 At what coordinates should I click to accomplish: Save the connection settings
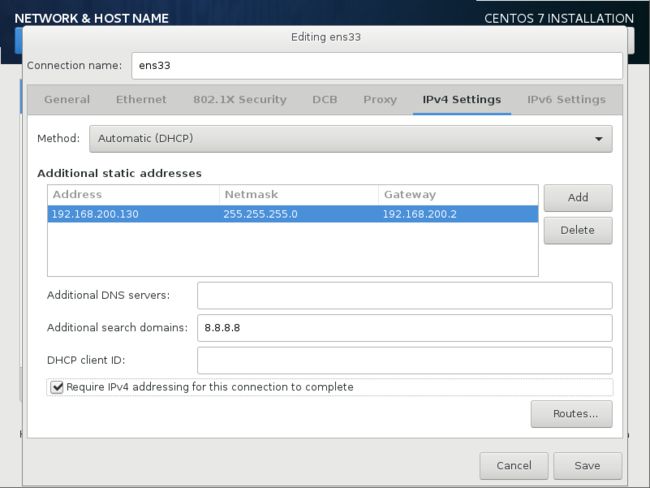pos(587,466)
